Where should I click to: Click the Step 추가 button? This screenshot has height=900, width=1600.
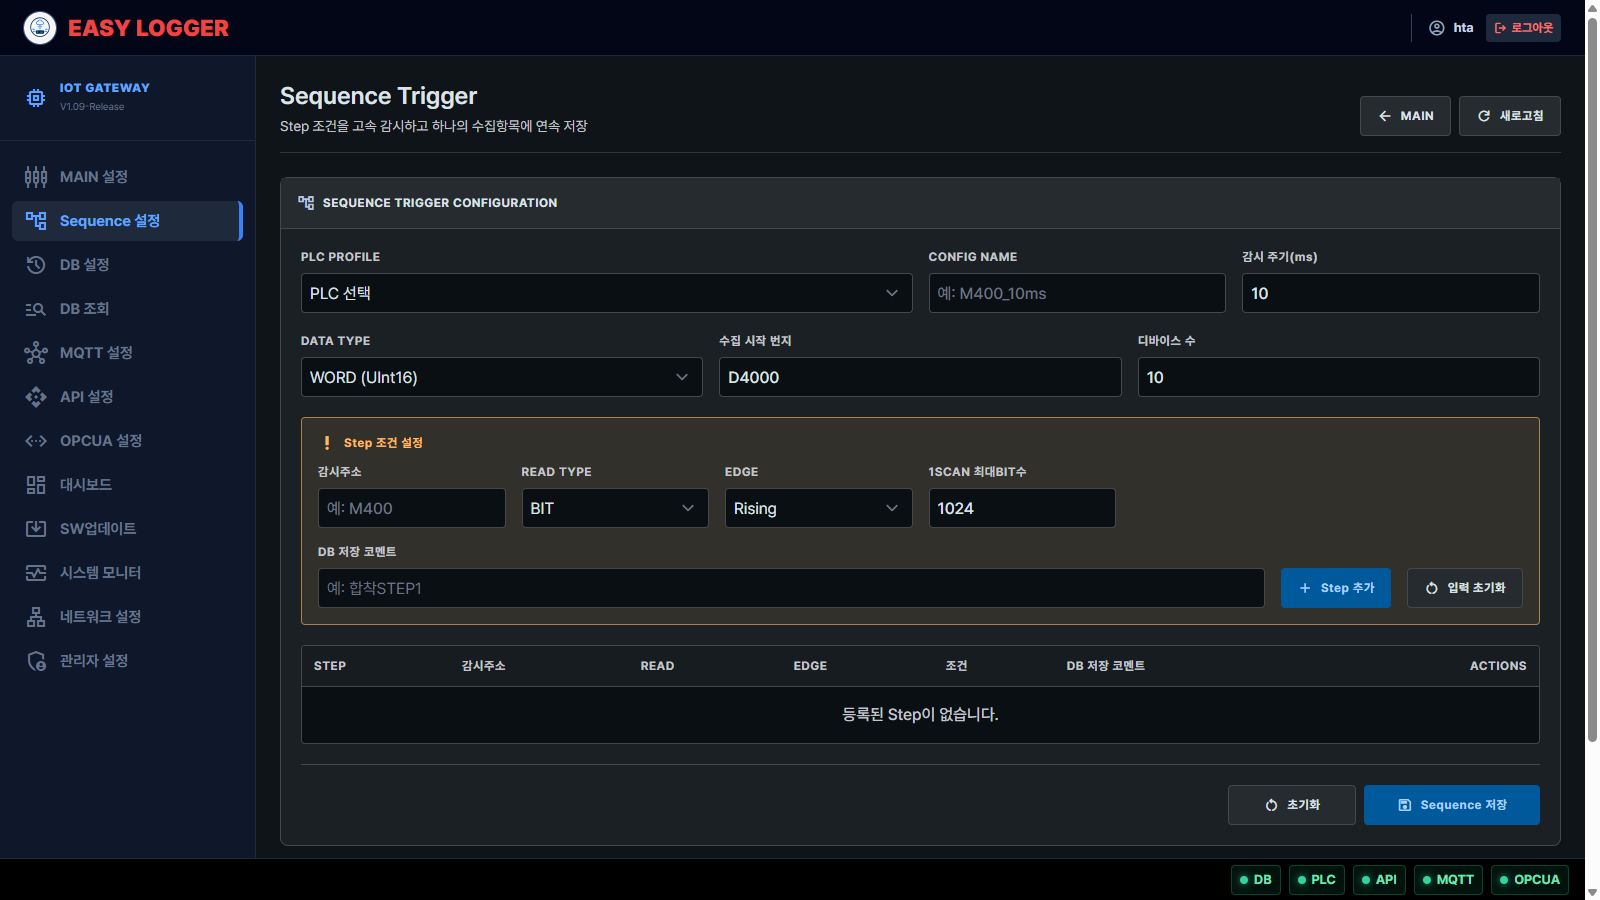[1336, 588]
